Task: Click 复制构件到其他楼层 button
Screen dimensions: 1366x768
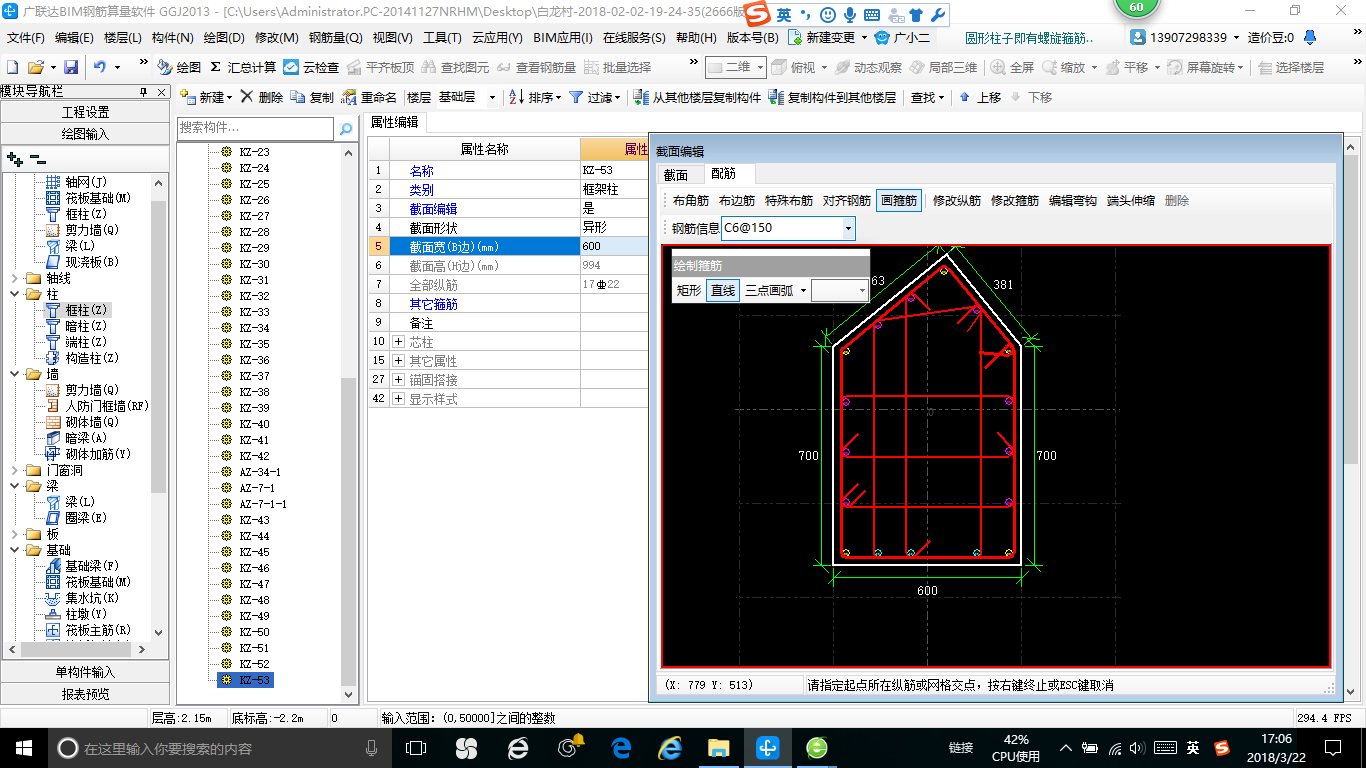Action: pos(832,97)
